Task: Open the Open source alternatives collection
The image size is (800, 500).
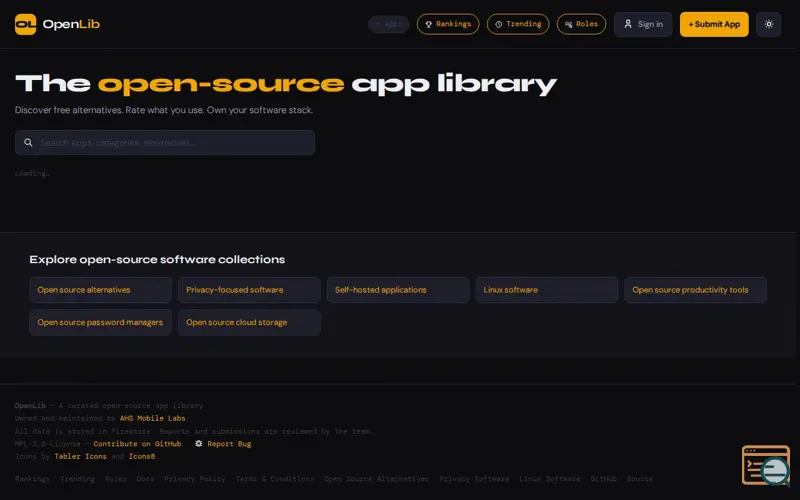Action: coord(101,290)
